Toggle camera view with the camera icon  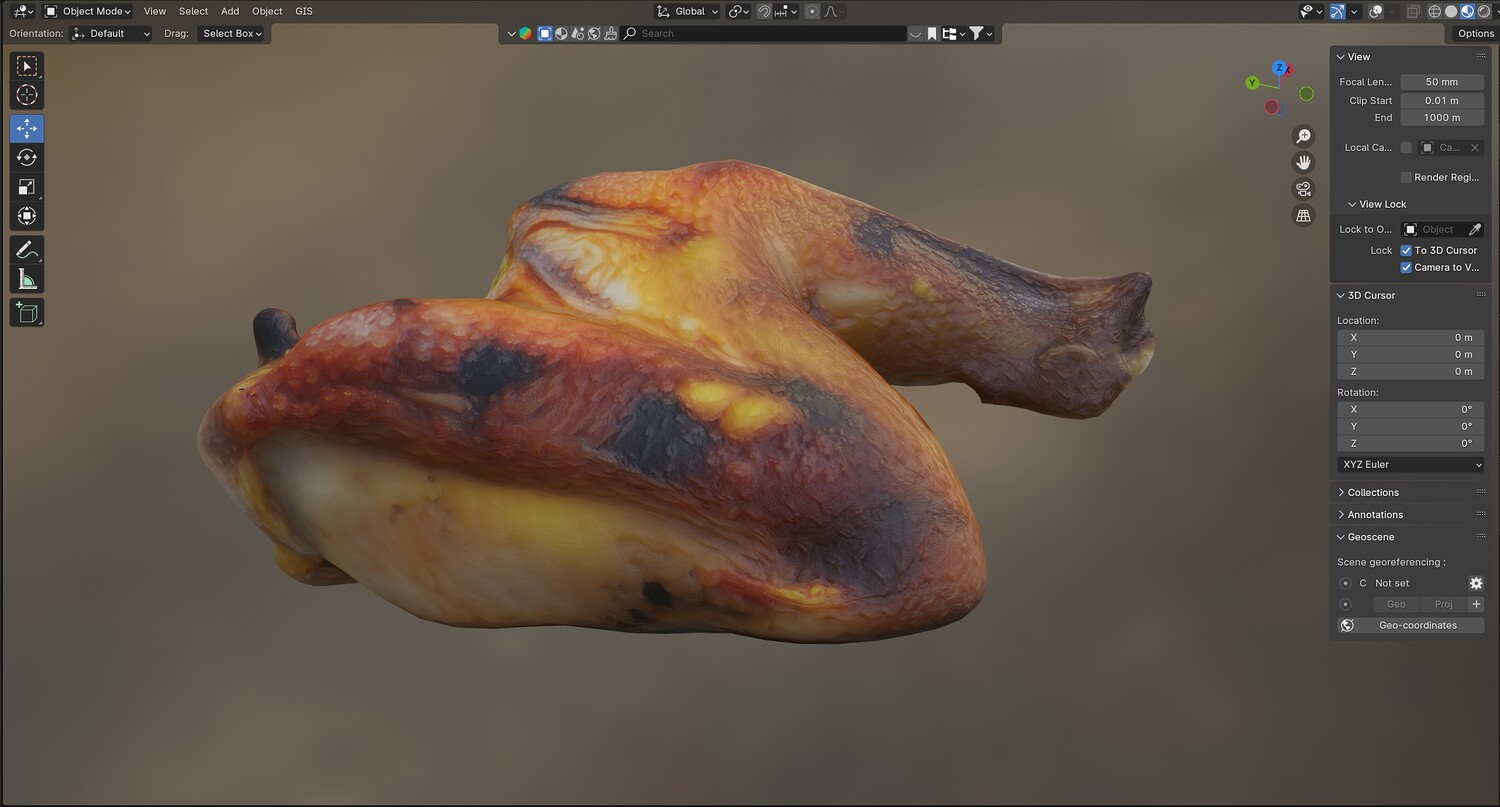1303,189
